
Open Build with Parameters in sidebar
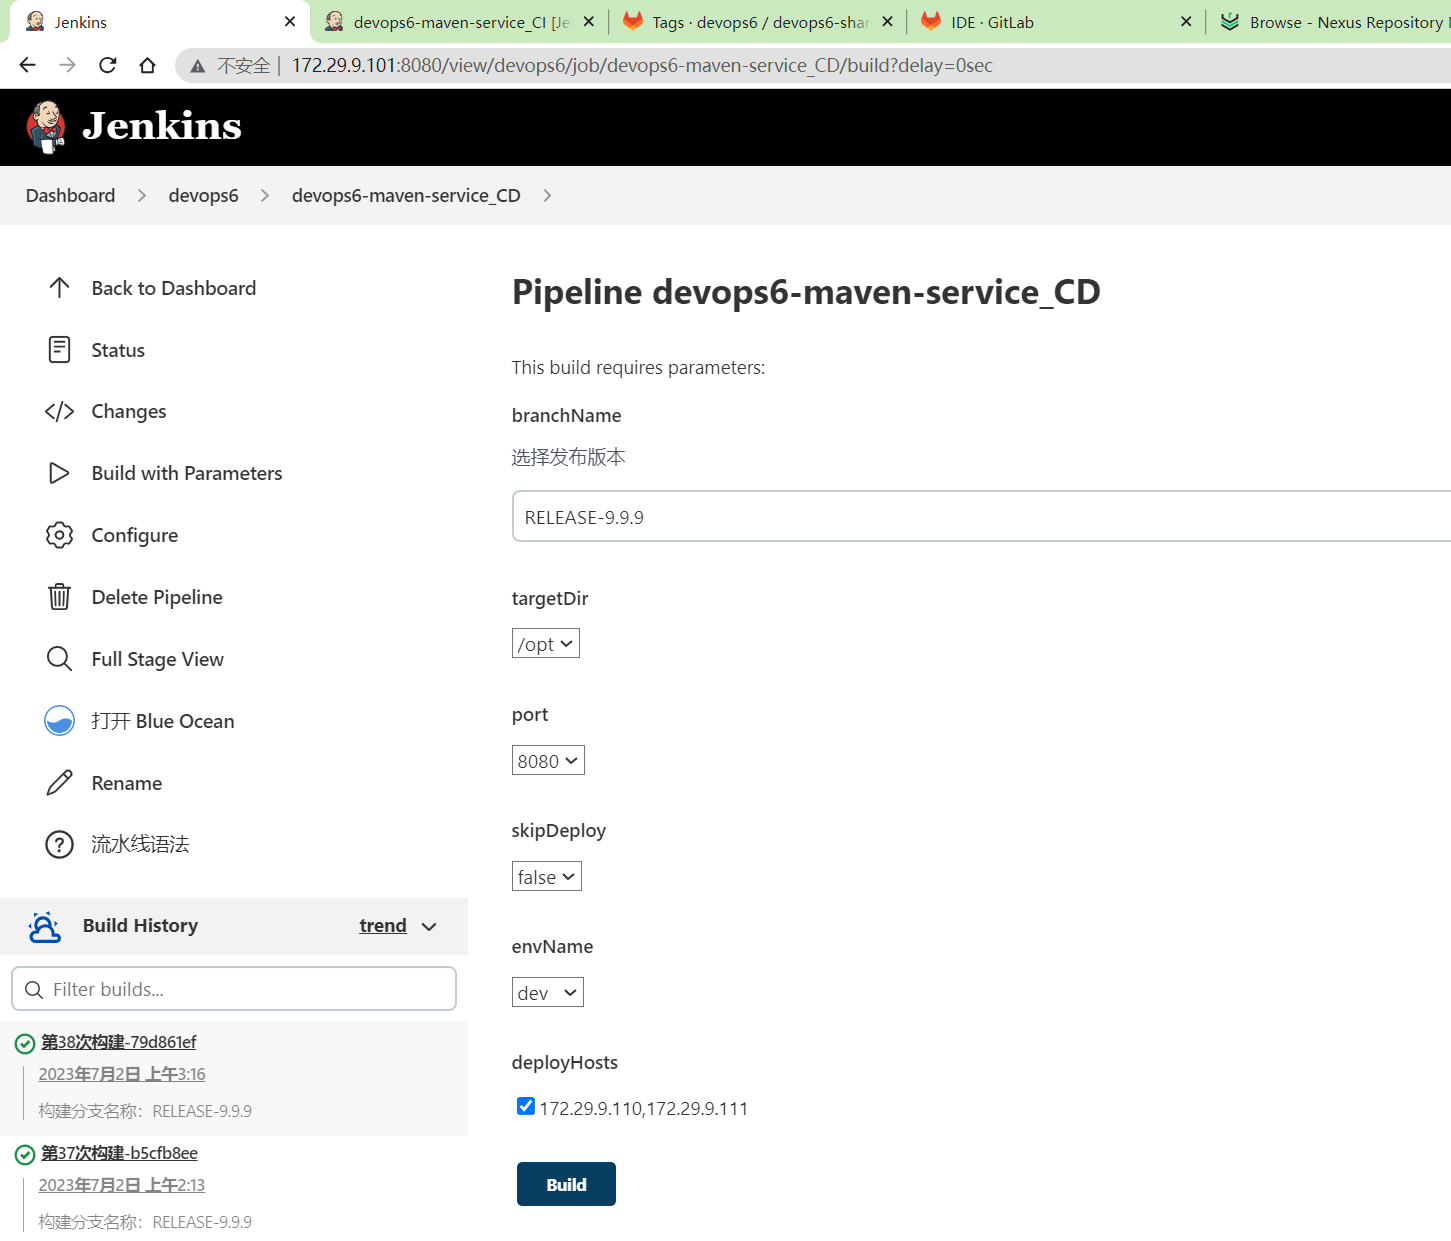tap(187, 473)
